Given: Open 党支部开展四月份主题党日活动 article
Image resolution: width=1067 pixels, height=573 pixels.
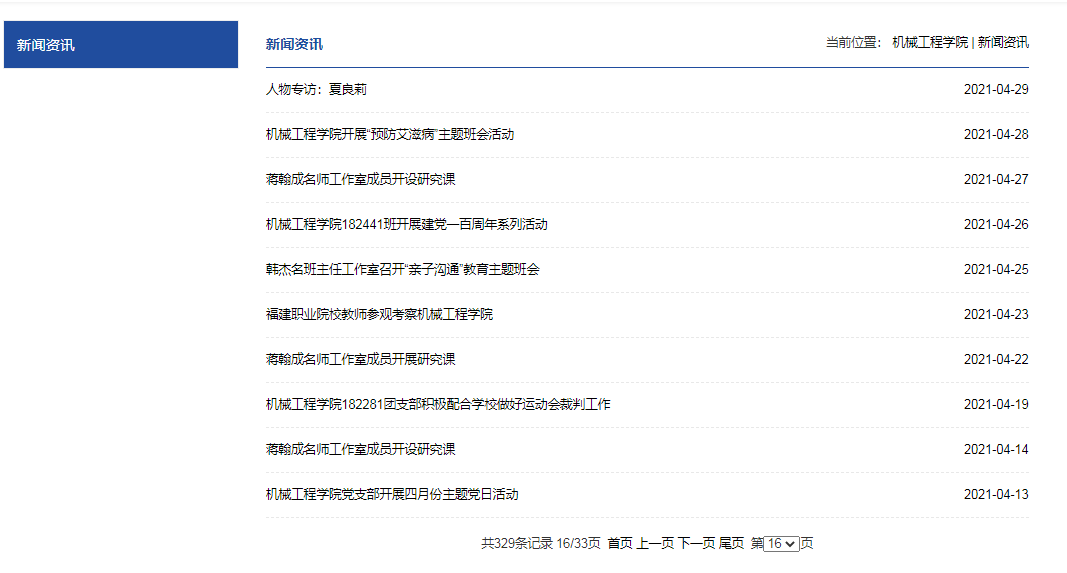Looking at the screenshot, I should coord(392,495).
